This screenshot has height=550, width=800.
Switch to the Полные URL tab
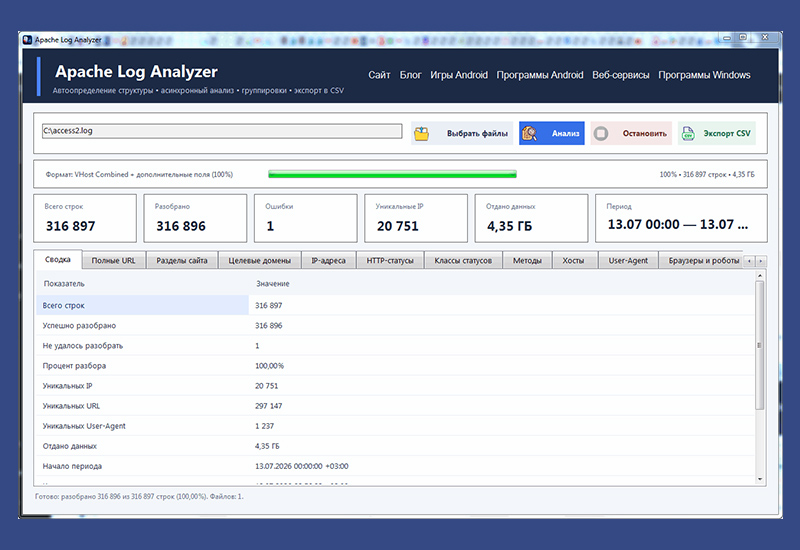point(113,260)
